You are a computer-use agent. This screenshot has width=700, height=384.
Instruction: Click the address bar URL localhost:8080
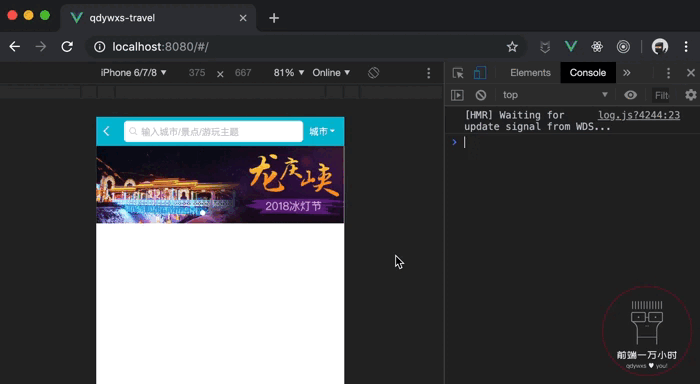[x=160, y=47]
